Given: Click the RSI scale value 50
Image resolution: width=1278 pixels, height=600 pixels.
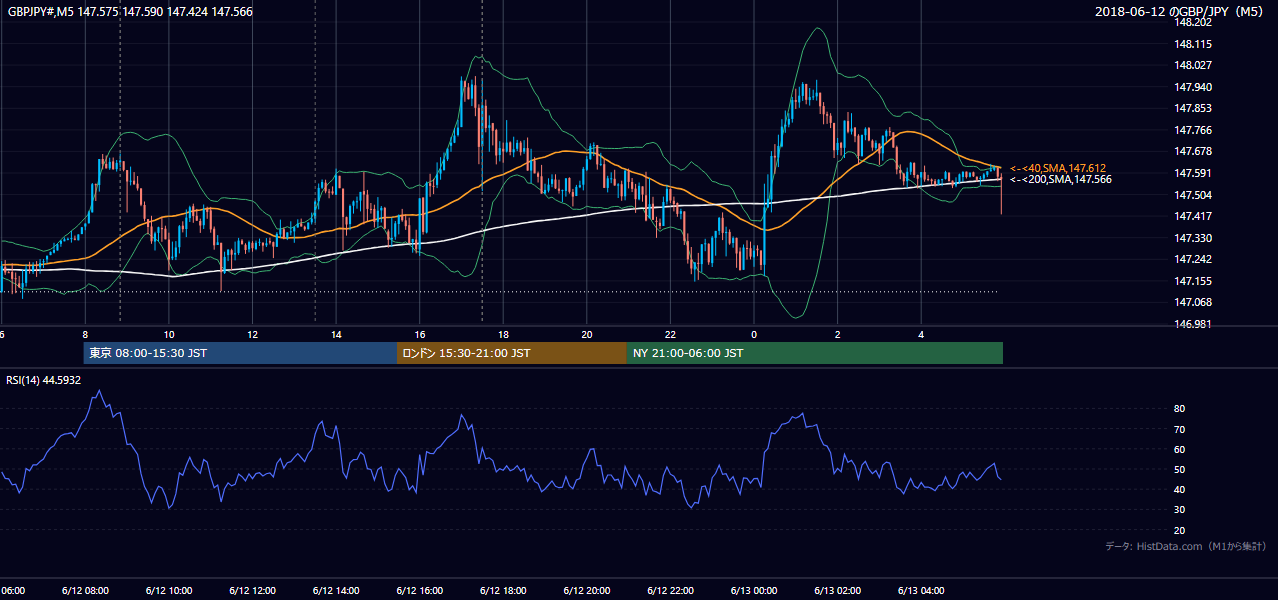Looking at the screenshot, I should click(x=1180, y=469).
